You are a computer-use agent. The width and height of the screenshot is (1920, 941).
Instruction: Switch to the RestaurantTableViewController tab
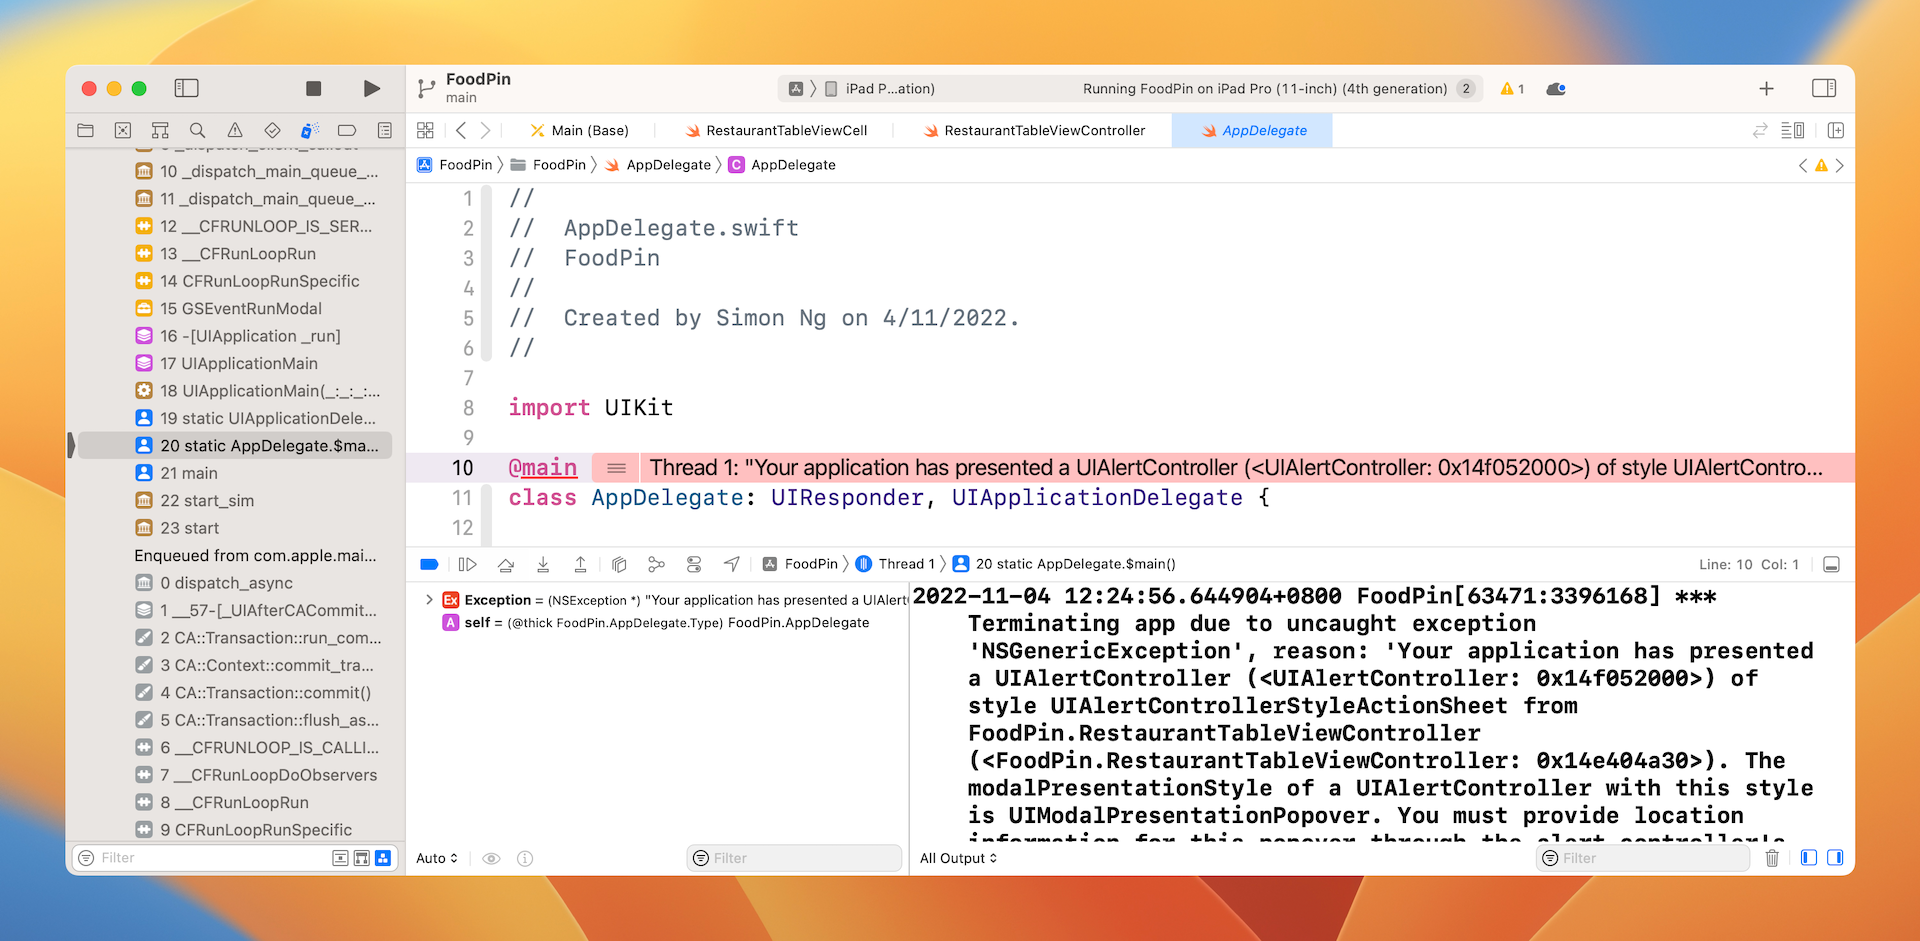tap(1043, 130)
